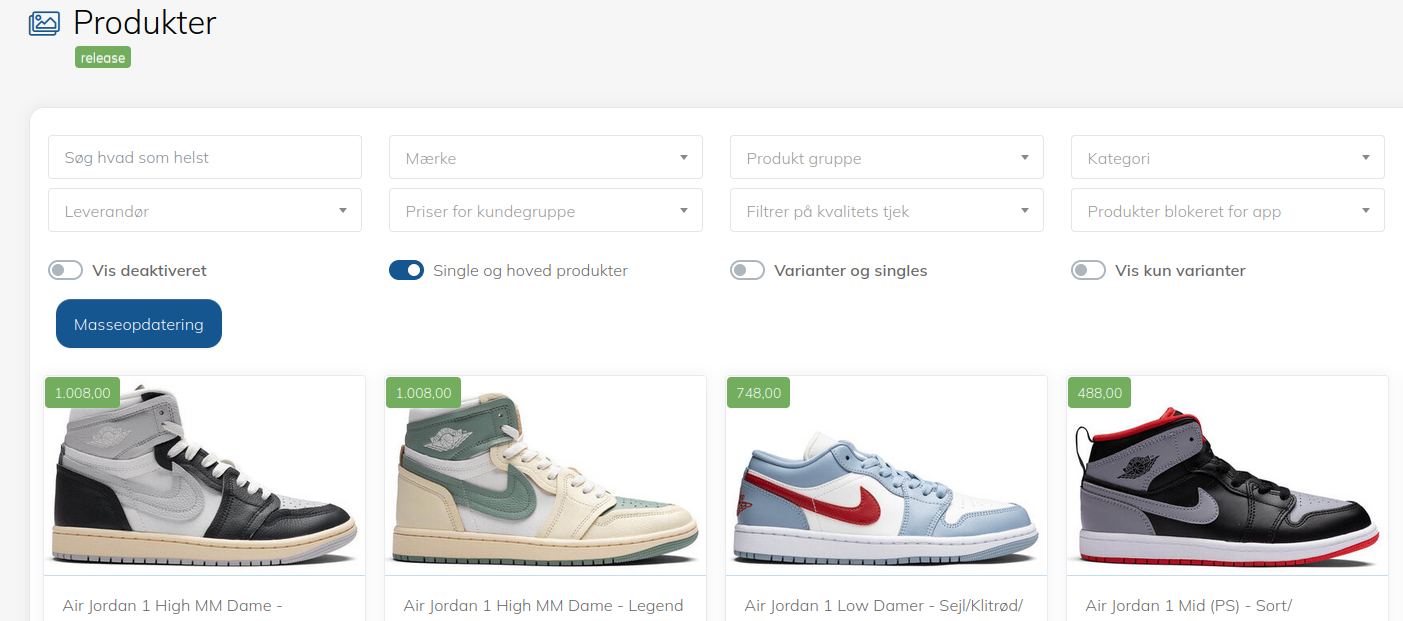Open the Produkt gruppe dropdown
This screenshot has height=621, width=1403.
tap(887, 157)
